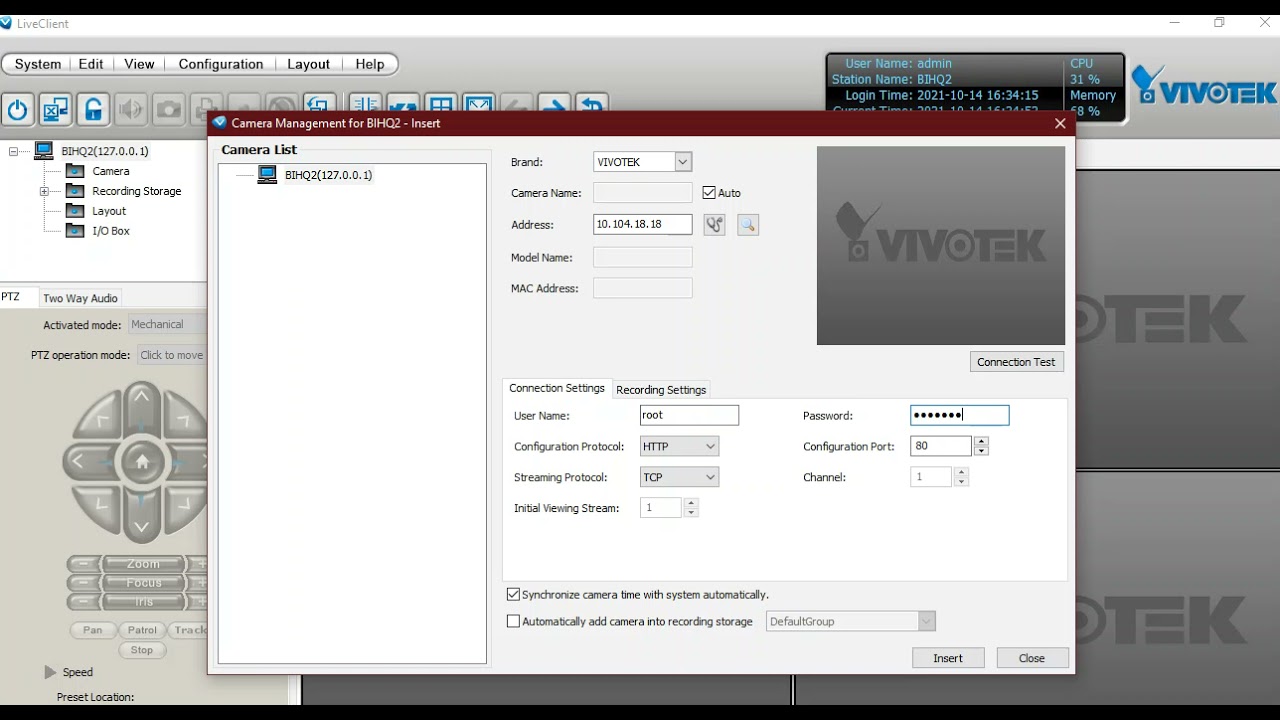This screenshot has height=720, width=1280.
Task: Select the Camera node icon in station tree
Action: tap(75, 171)
